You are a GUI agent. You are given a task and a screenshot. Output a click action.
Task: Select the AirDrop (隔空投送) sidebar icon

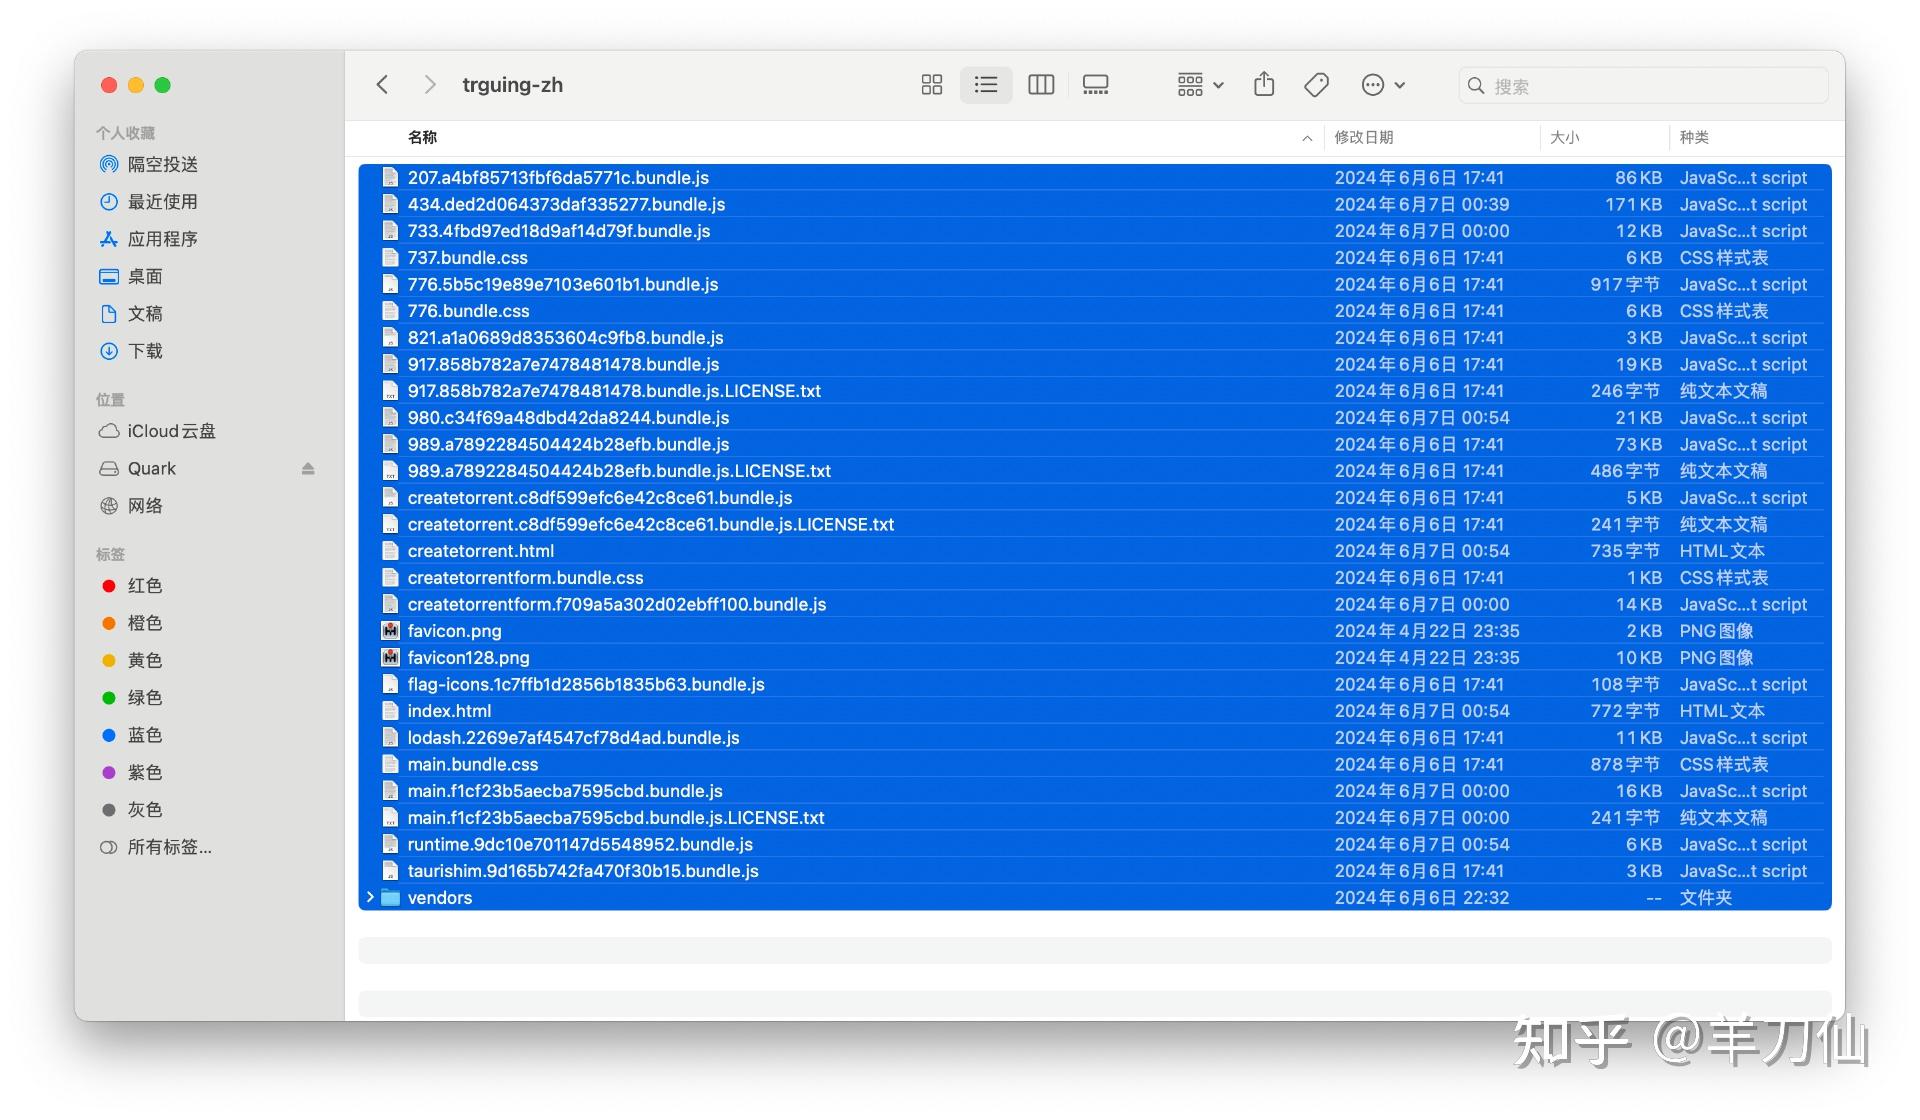(x=109, y=164)
